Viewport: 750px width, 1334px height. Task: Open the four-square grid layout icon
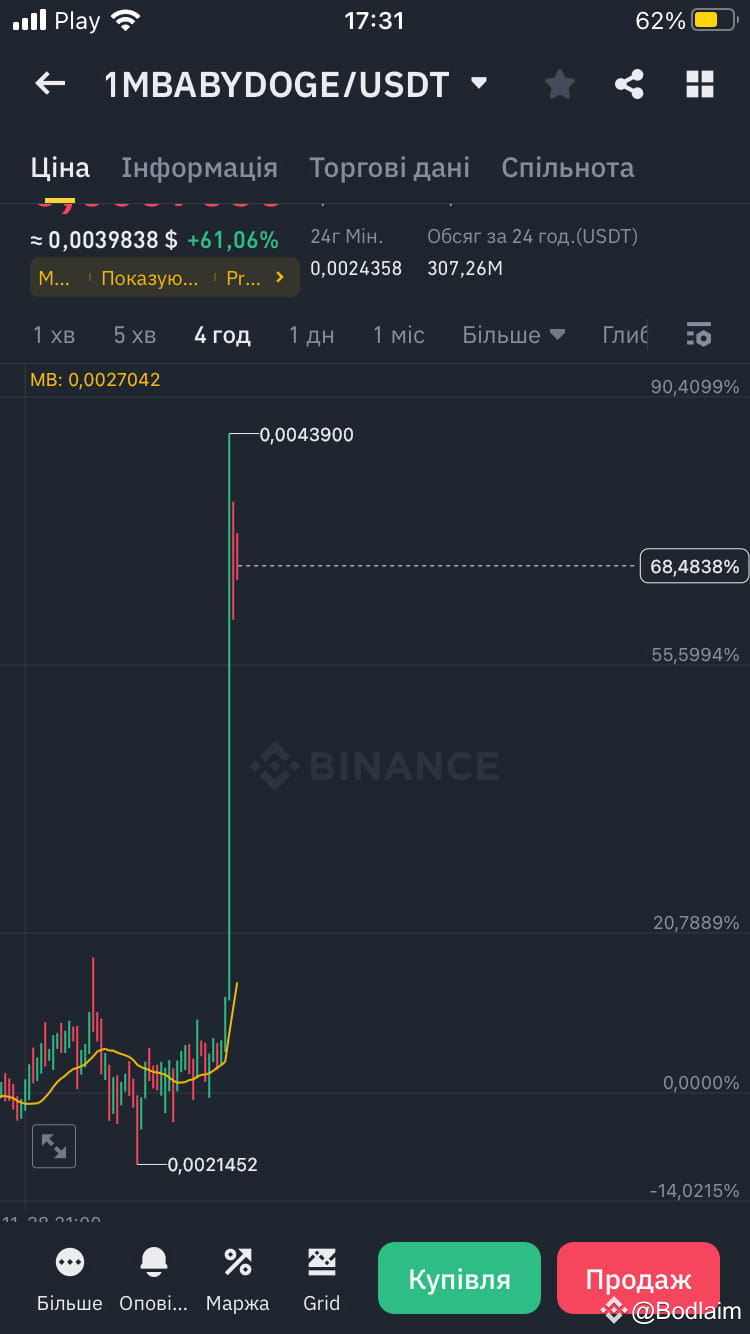pos(700,85)
